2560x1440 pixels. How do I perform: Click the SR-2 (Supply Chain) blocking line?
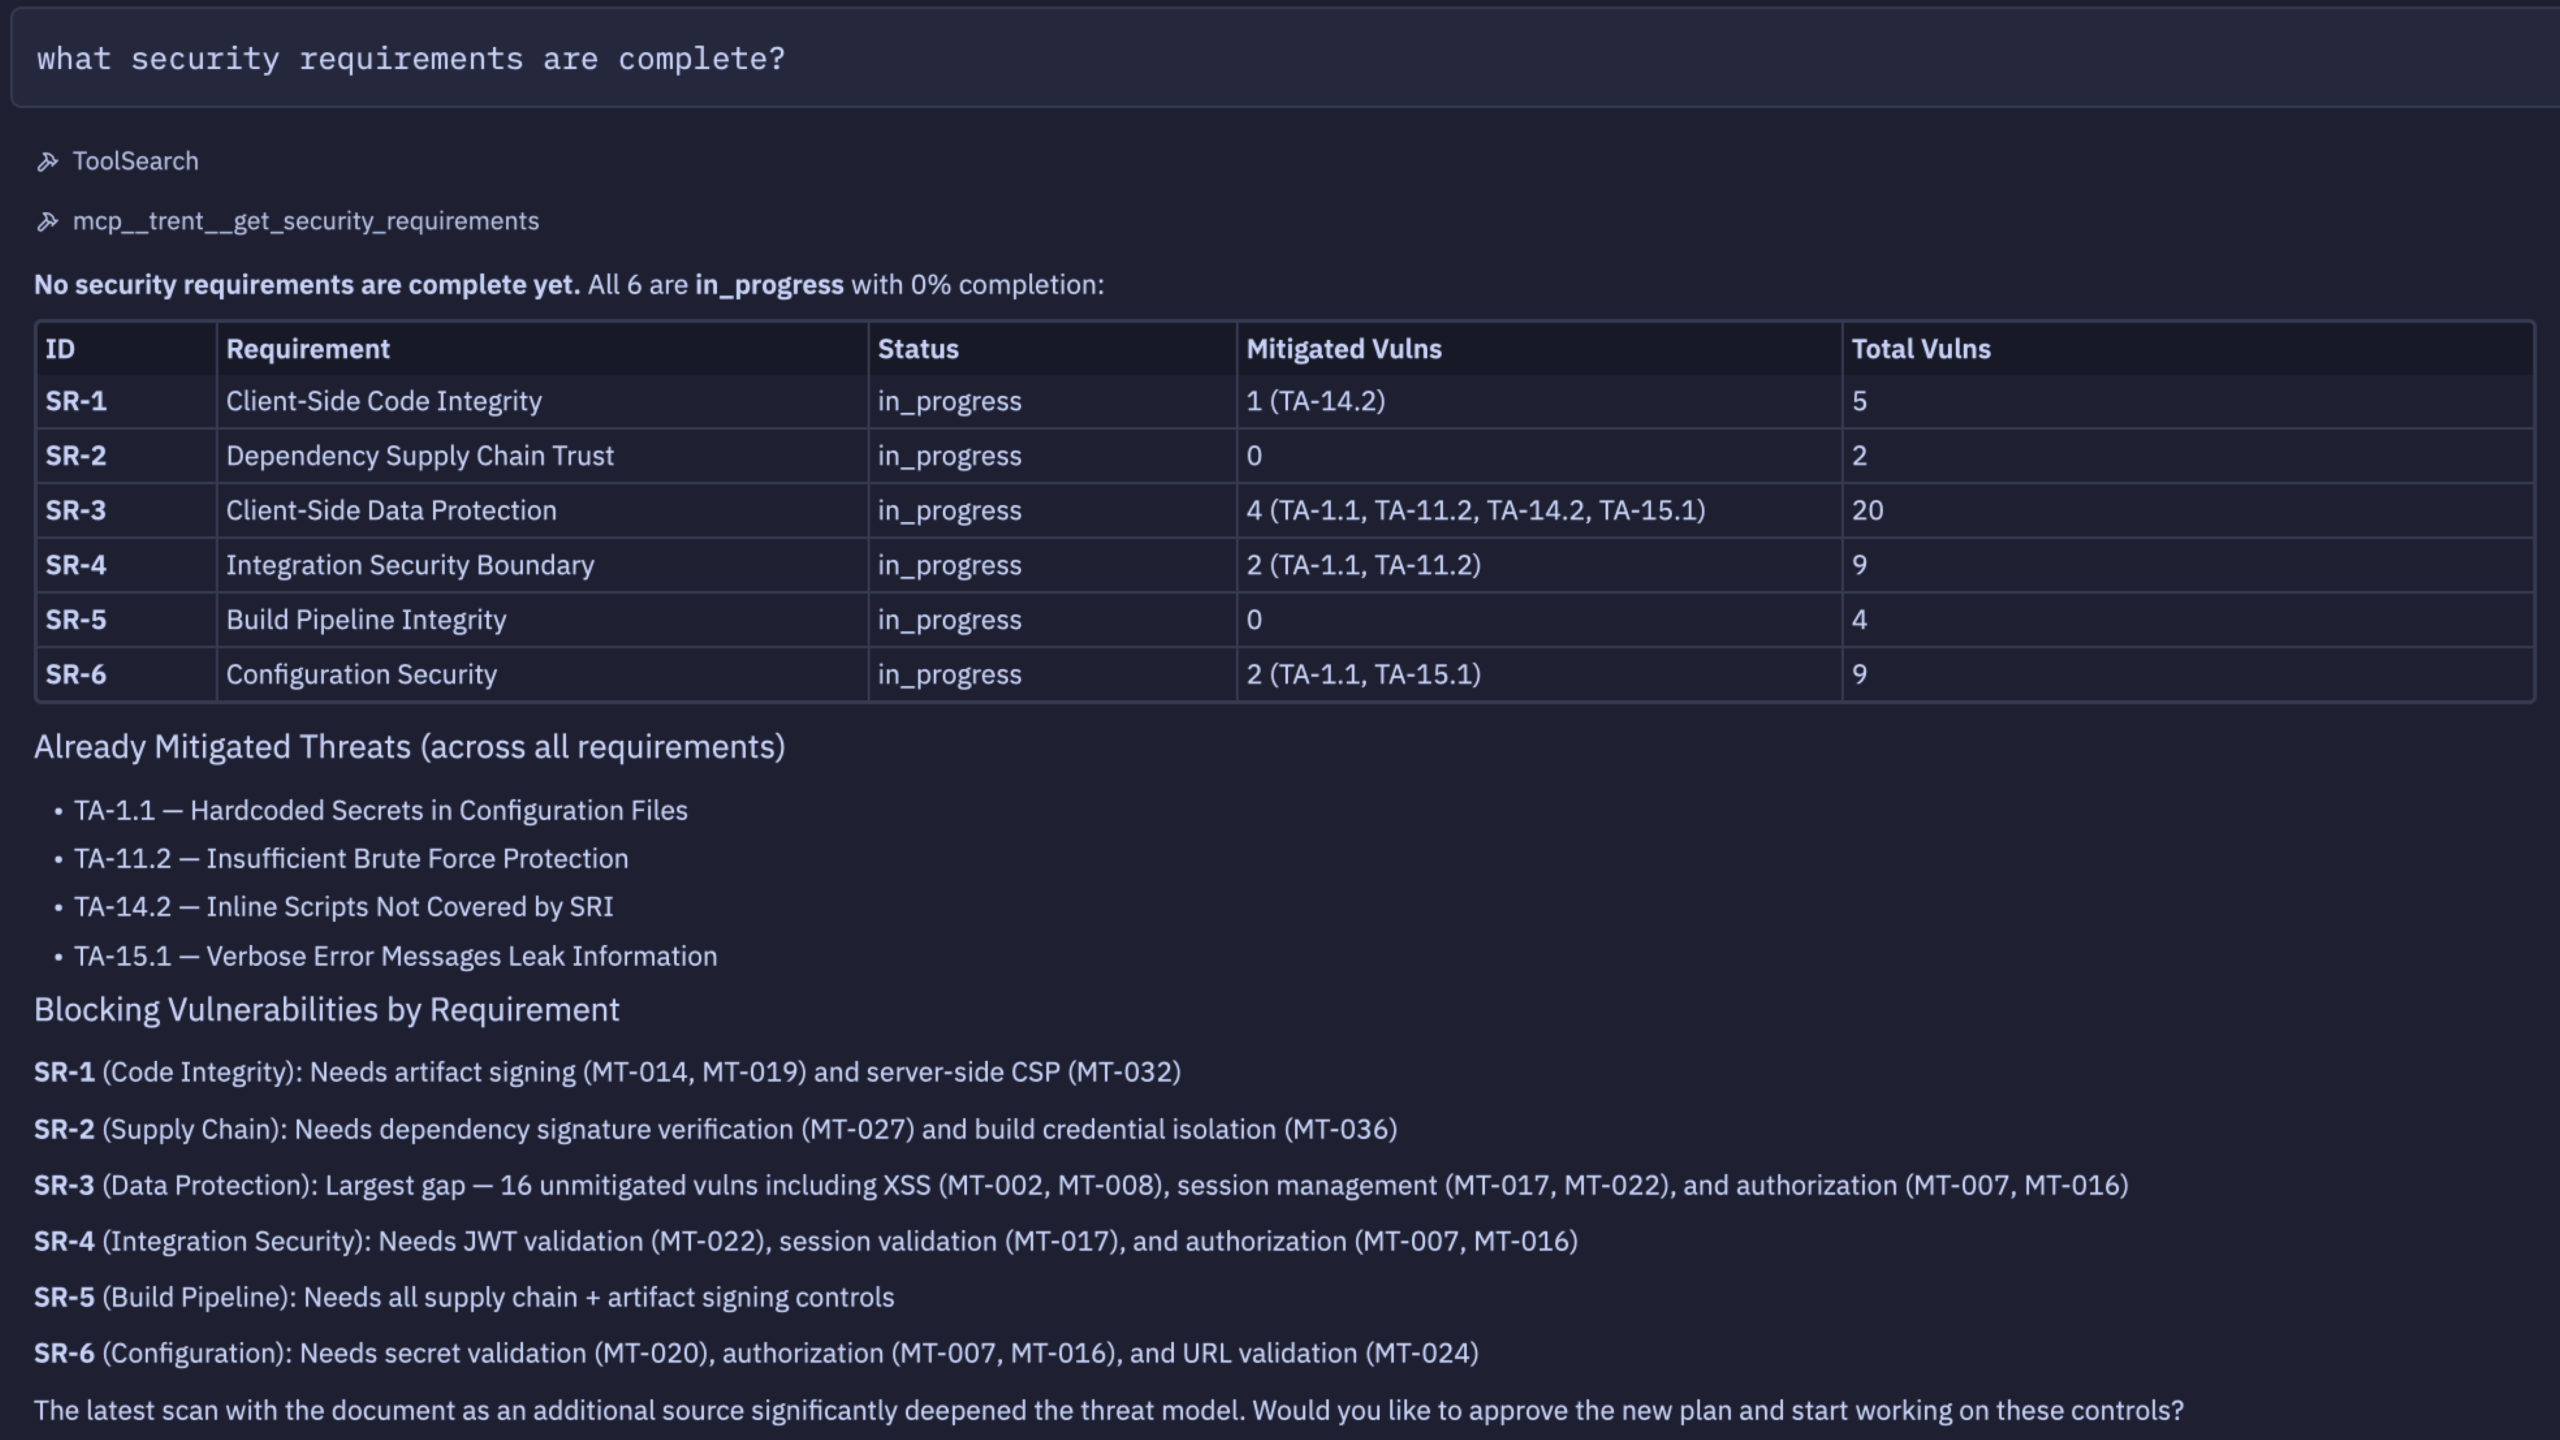[716, 1129]
